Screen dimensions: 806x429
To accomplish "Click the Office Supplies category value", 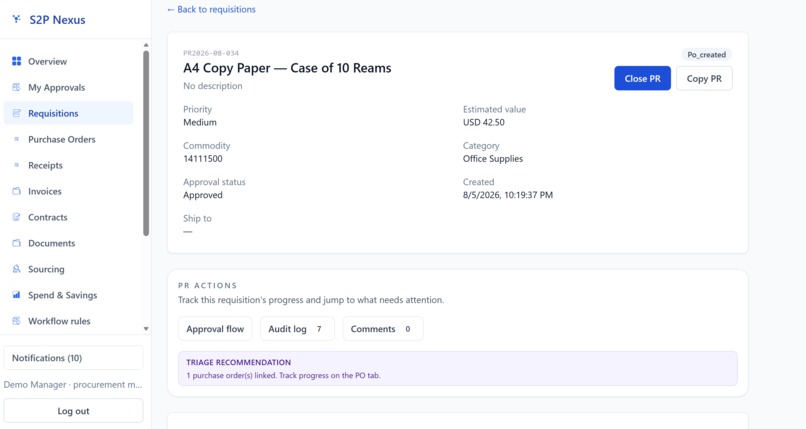I will click(492, 159).
